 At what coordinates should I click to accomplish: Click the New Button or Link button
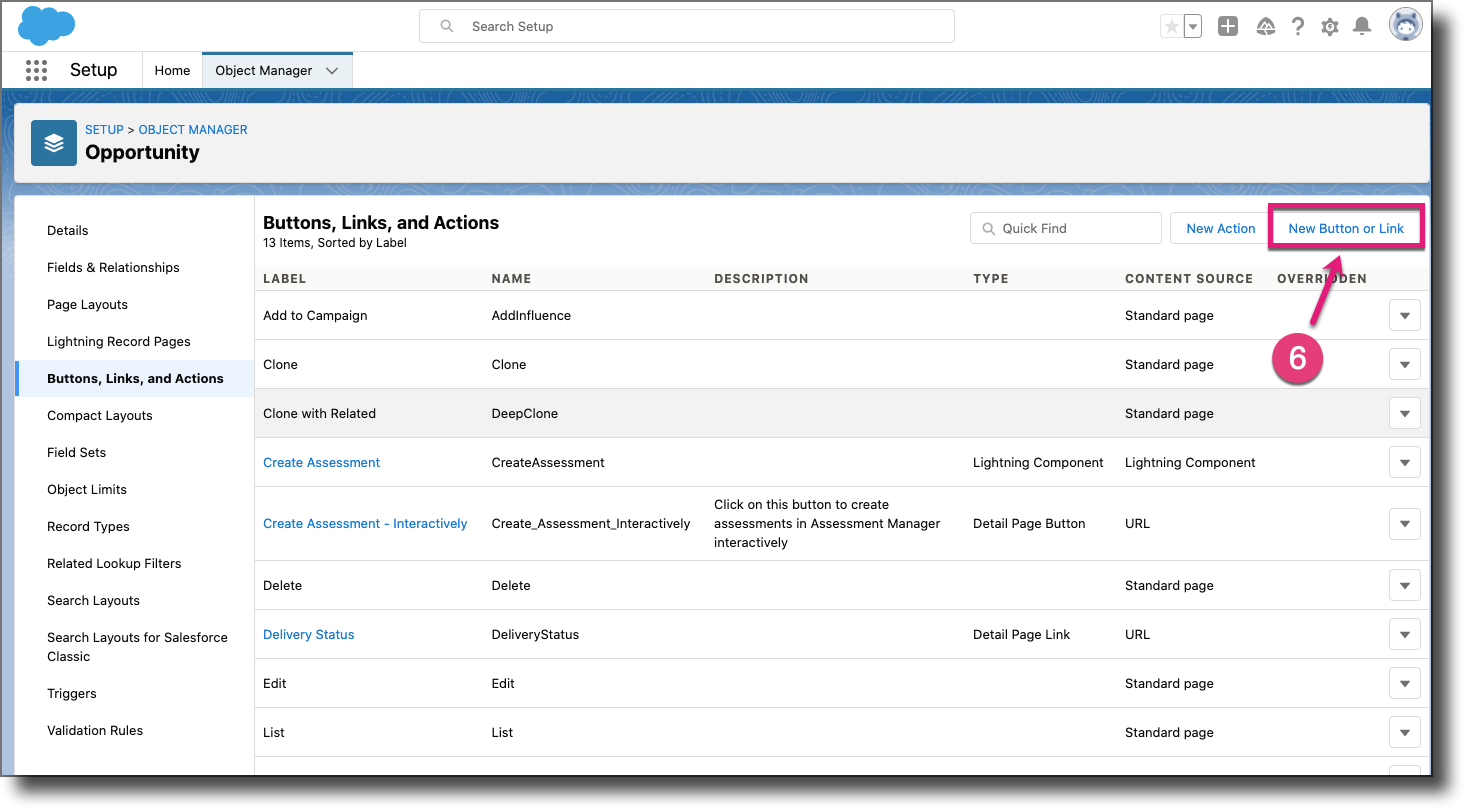[x=1346, y=229]
